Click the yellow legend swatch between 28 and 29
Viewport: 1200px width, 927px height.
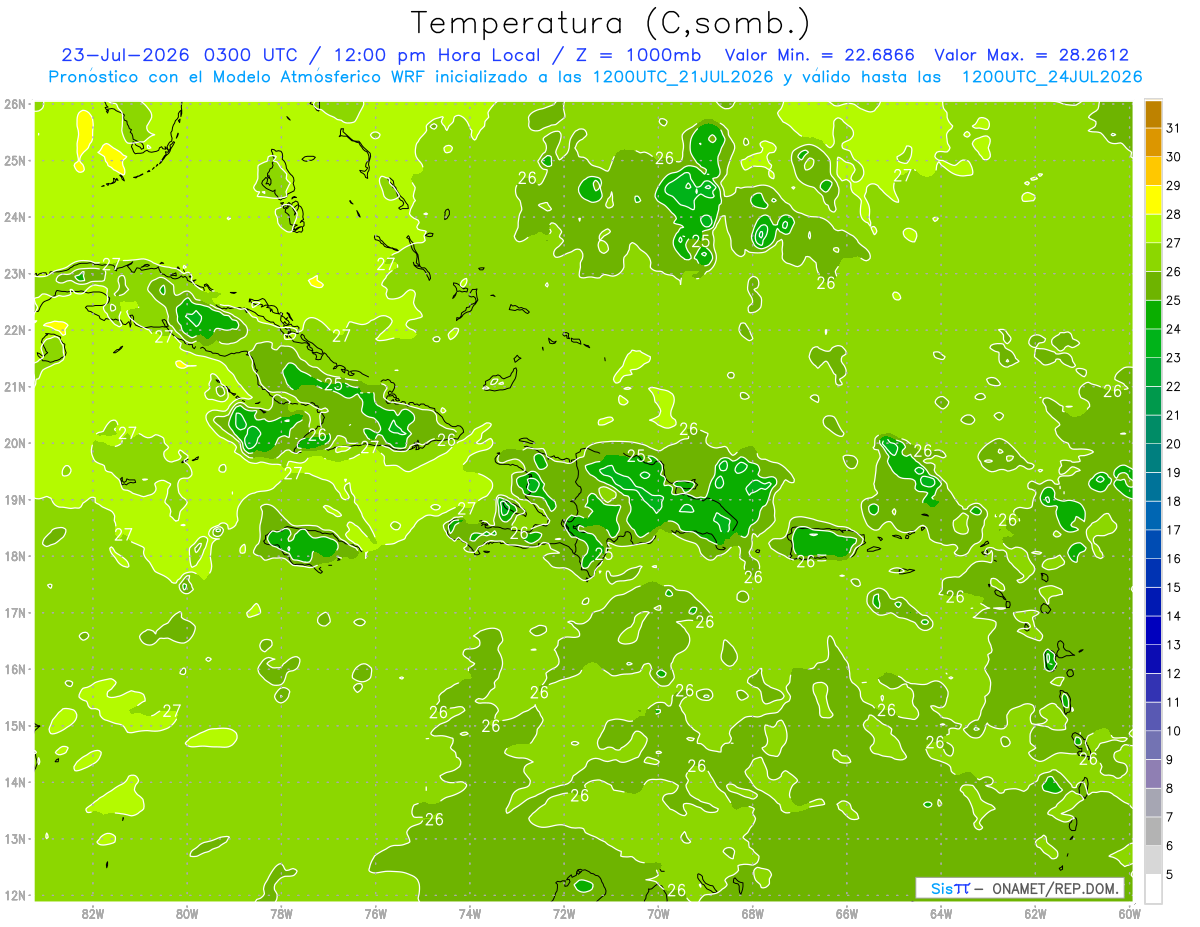[x=1153, y=199]
